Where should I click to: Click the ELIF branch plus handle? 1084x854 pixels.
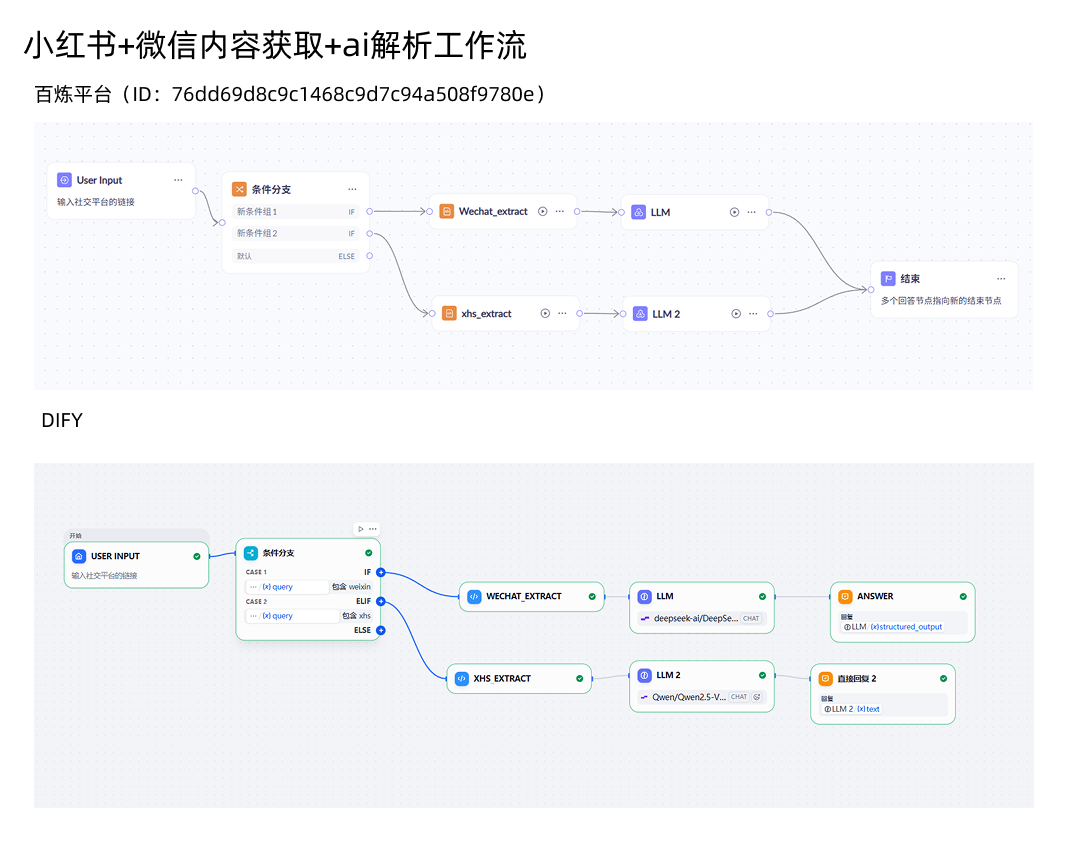[x=381, y=602]
